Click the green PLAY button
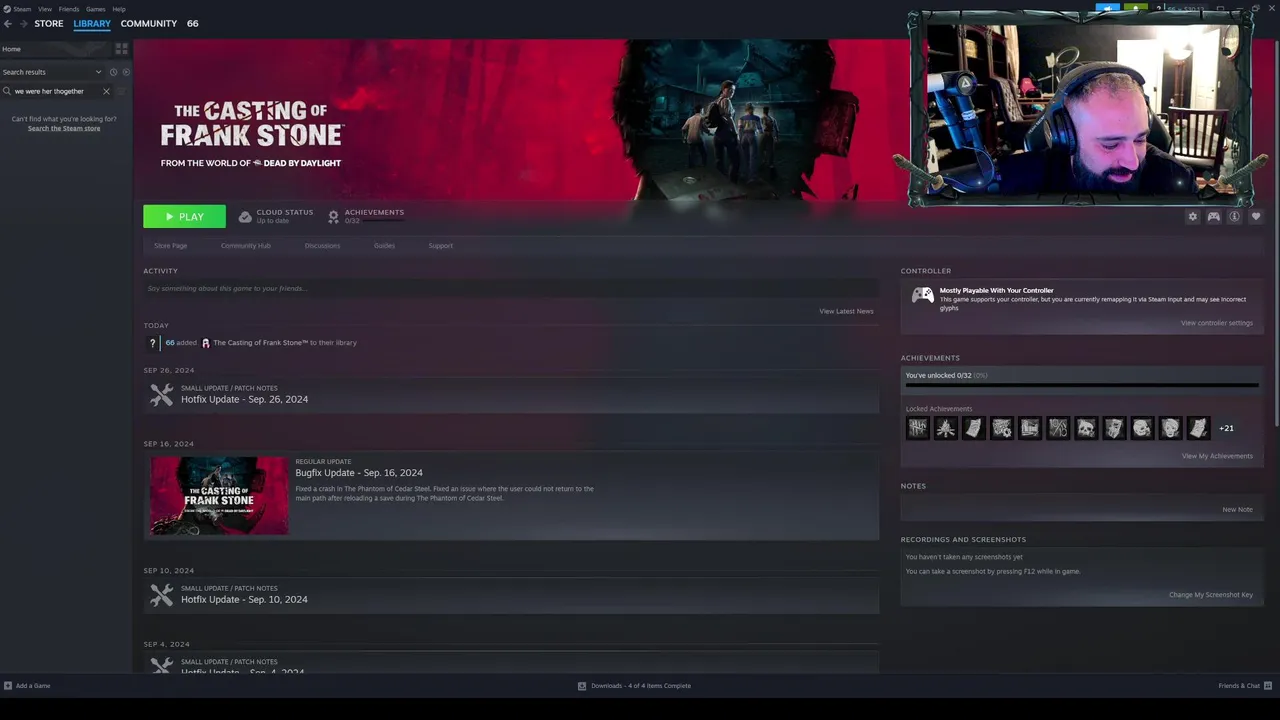This screenshot has width=1280, height=720. 184,216
